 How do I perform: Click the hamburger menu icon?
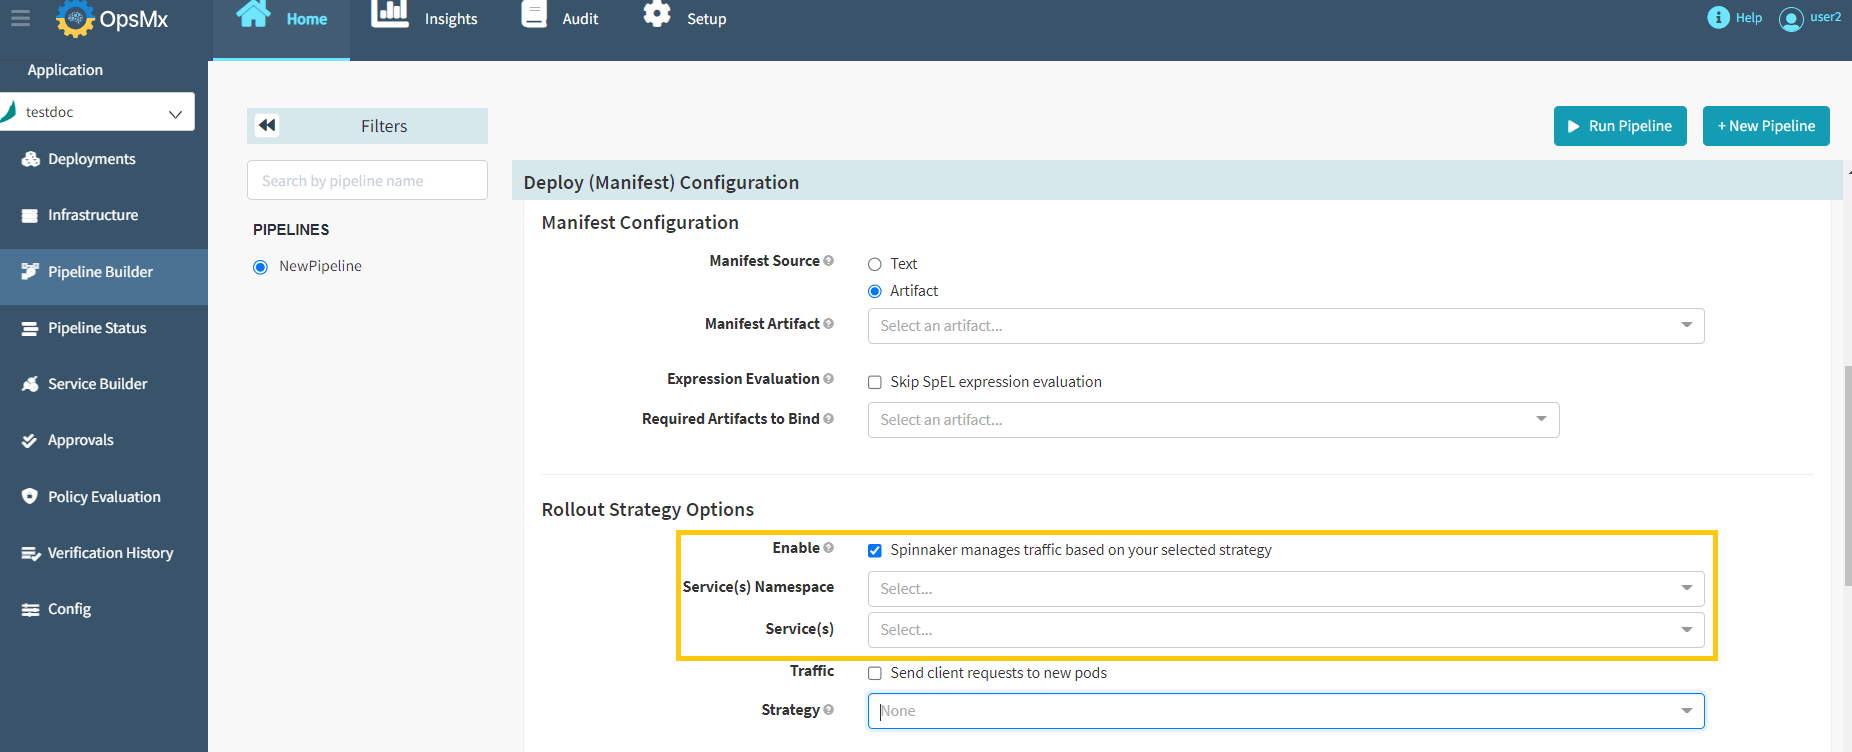(20, 18)
